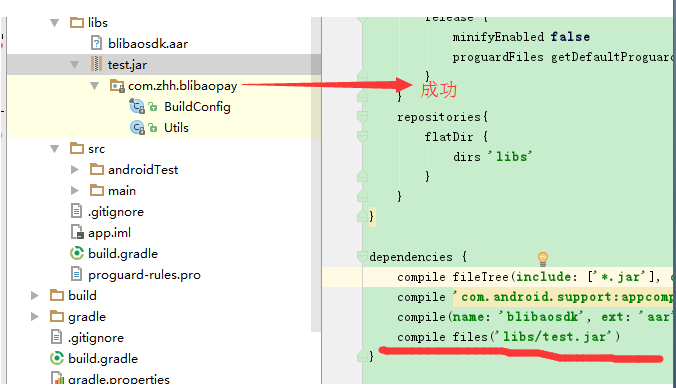Click the compile fileTree line
The width and height of the screenshot is (676, 388).
535,276
